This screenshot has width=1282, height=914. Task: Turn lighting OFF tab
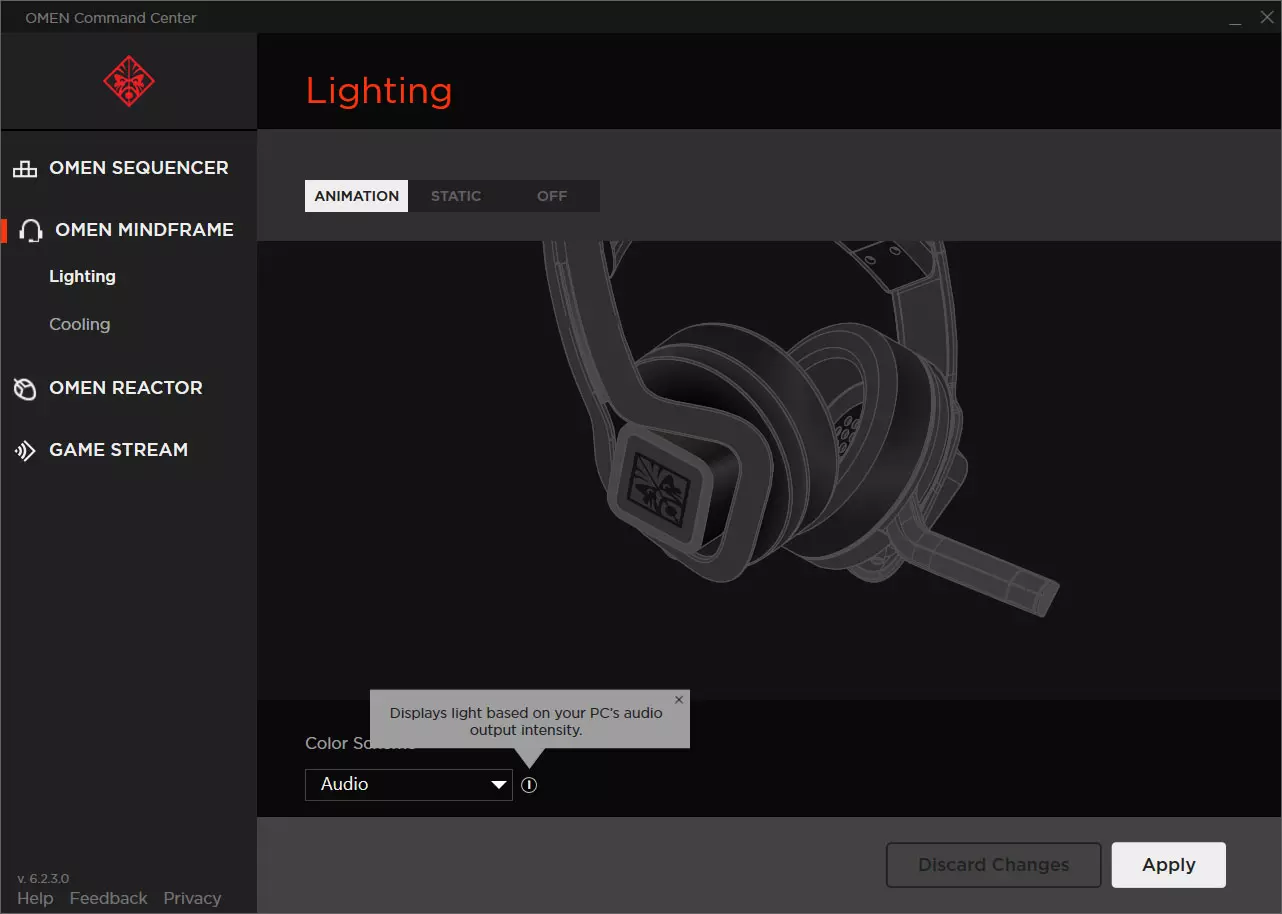[x=552, y=196]
